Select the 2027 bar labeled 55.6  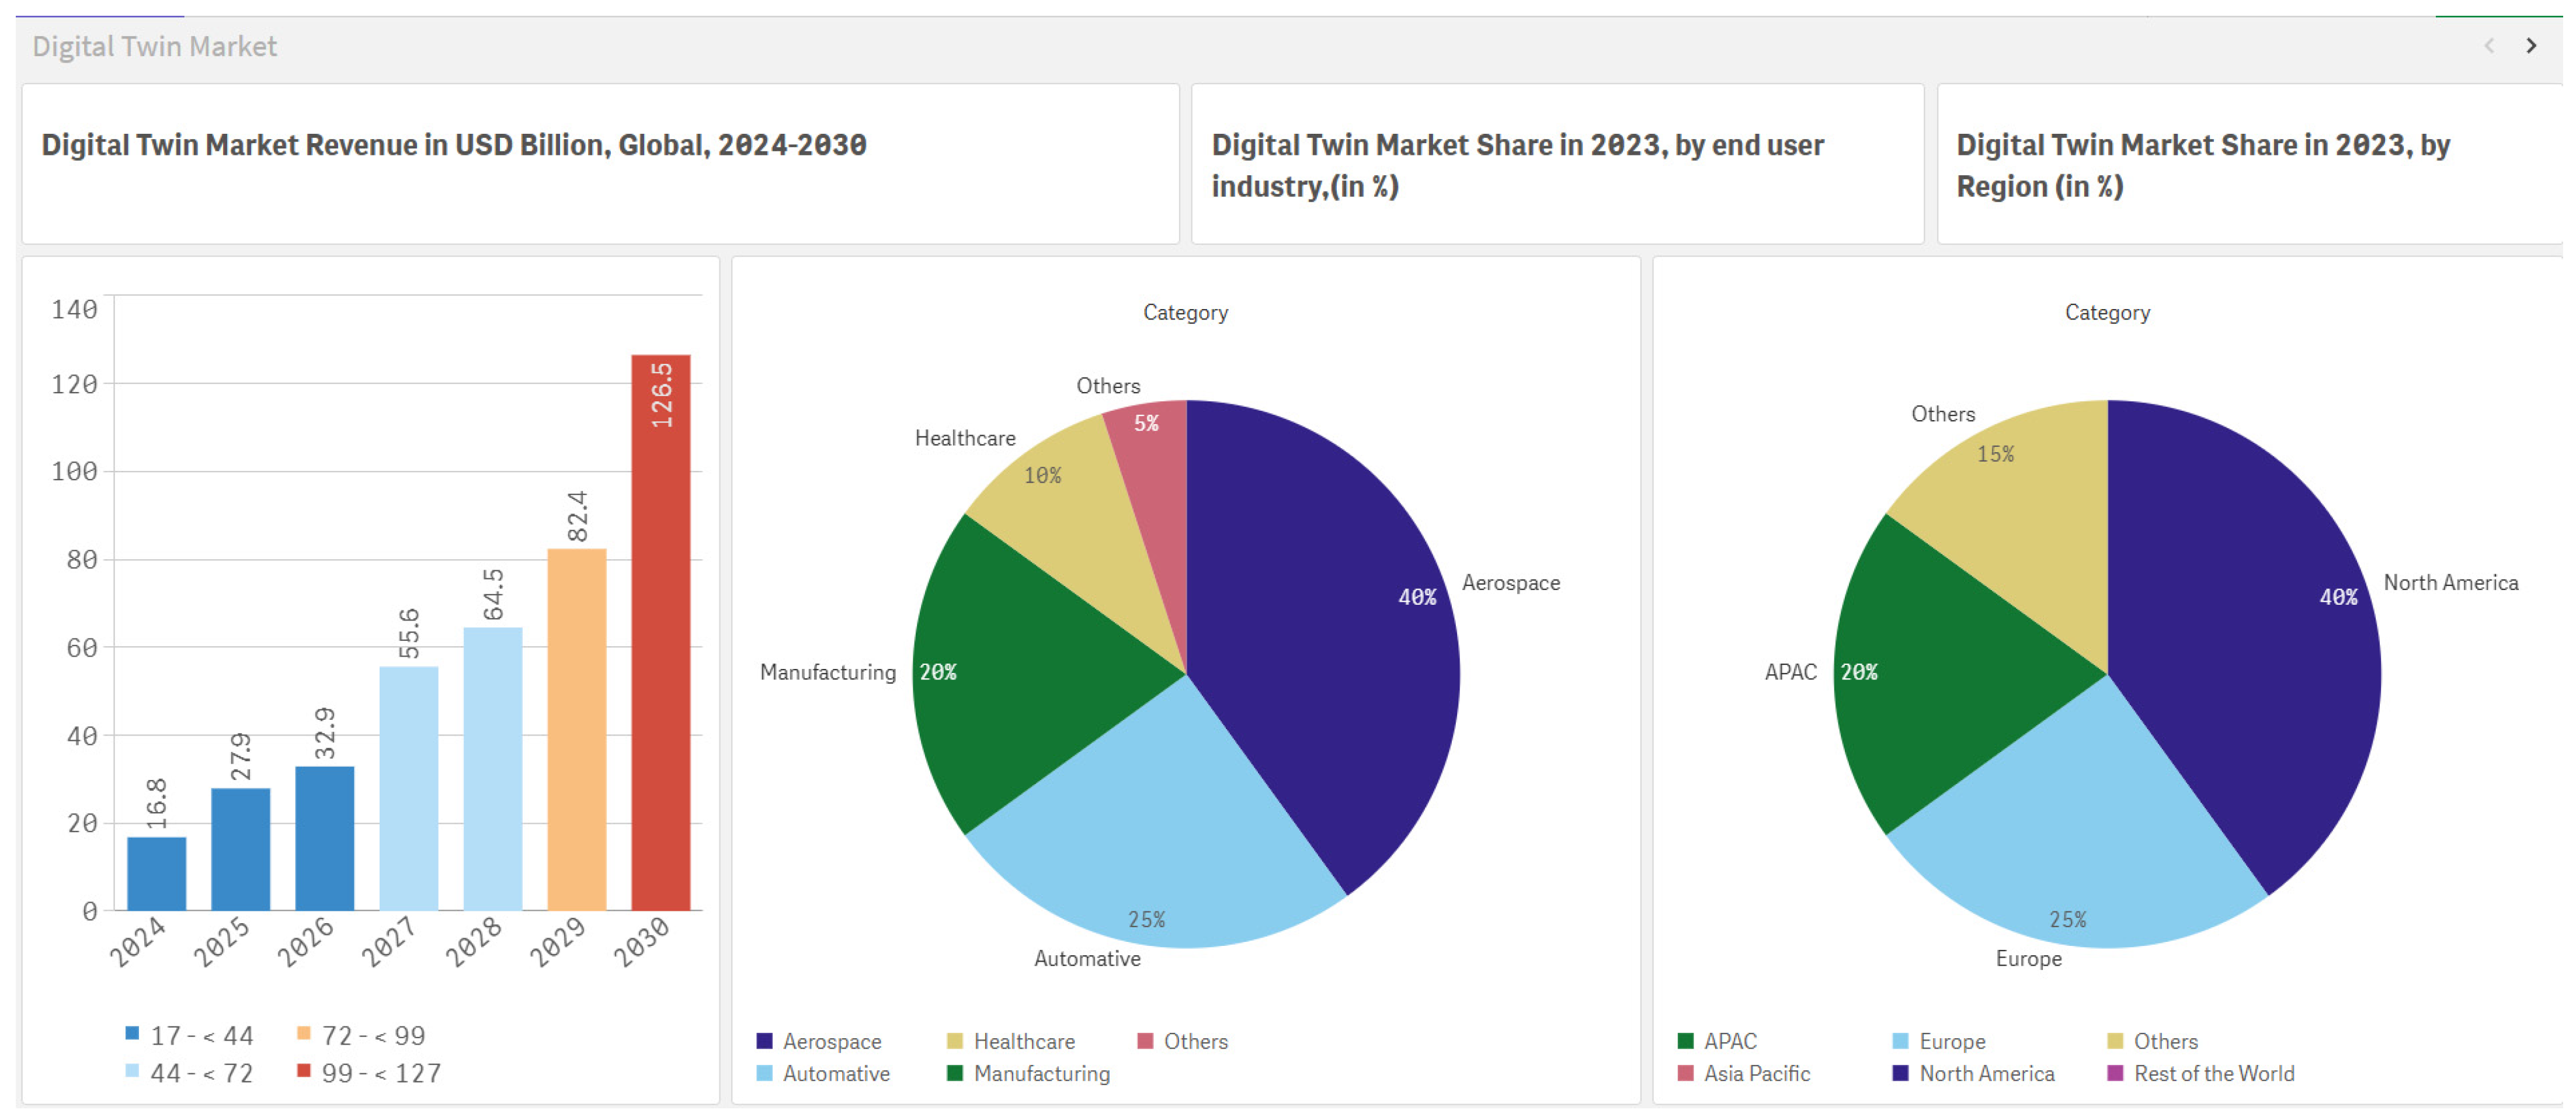[408, 790]
